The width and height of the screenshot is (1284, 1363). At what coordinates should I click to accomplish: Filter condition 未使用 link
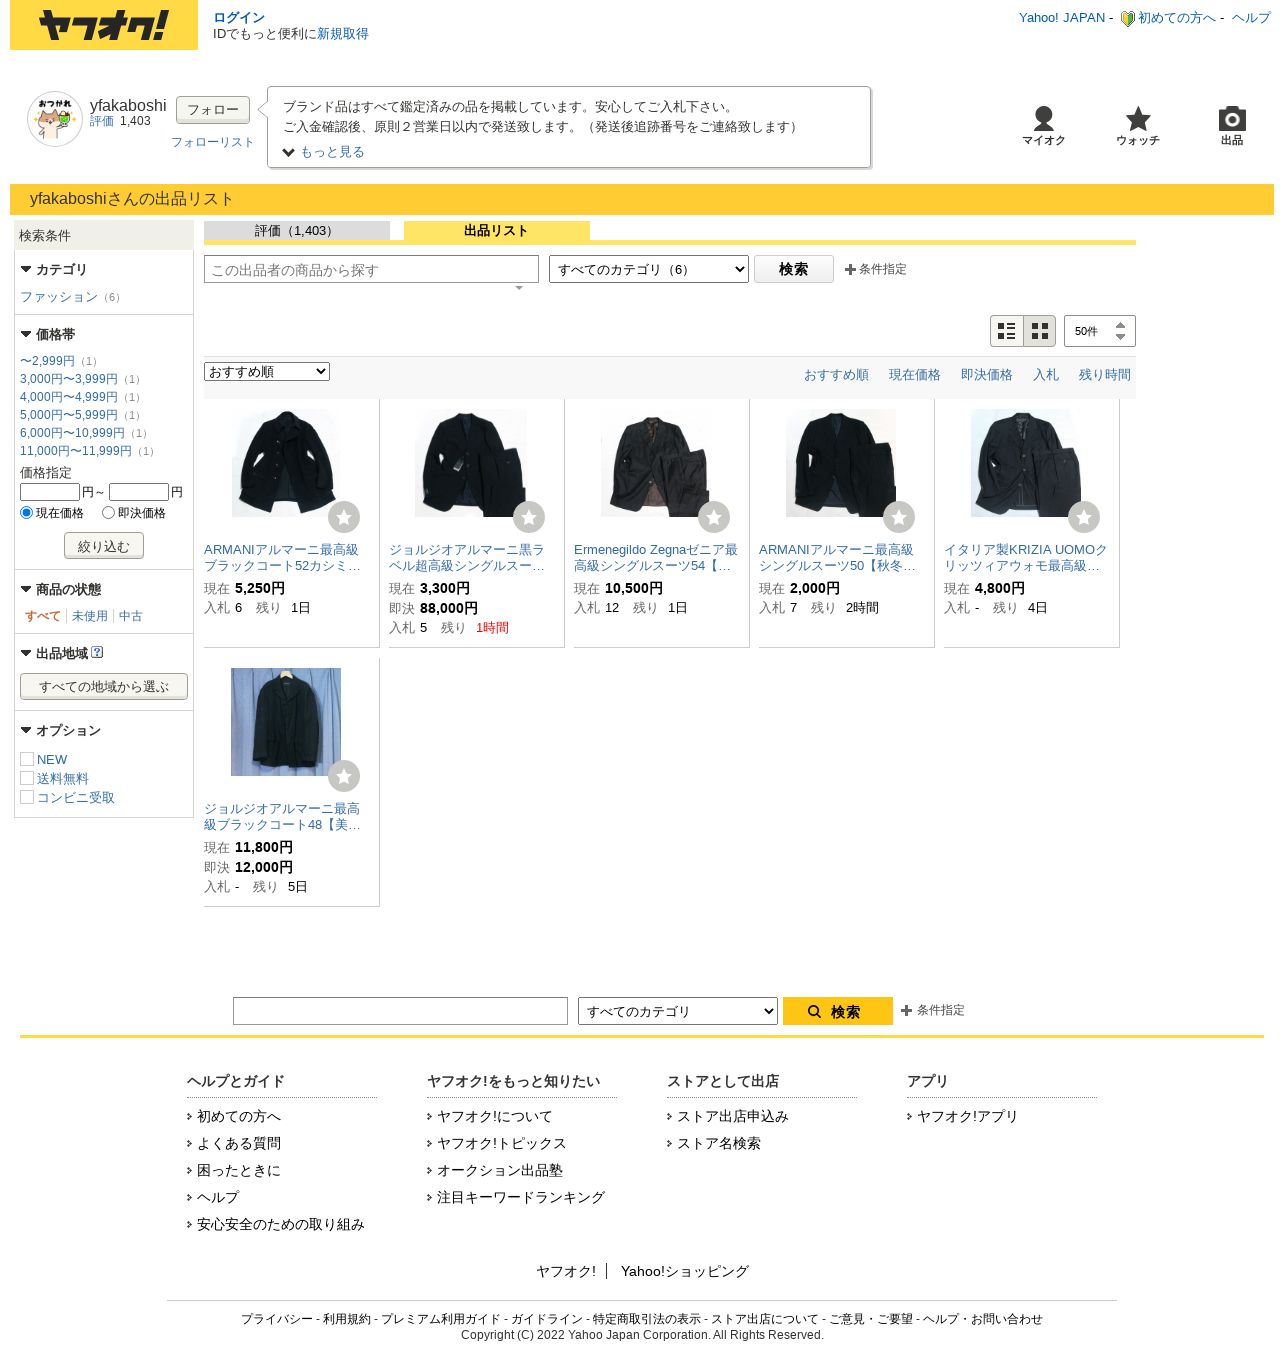[89, 616]
